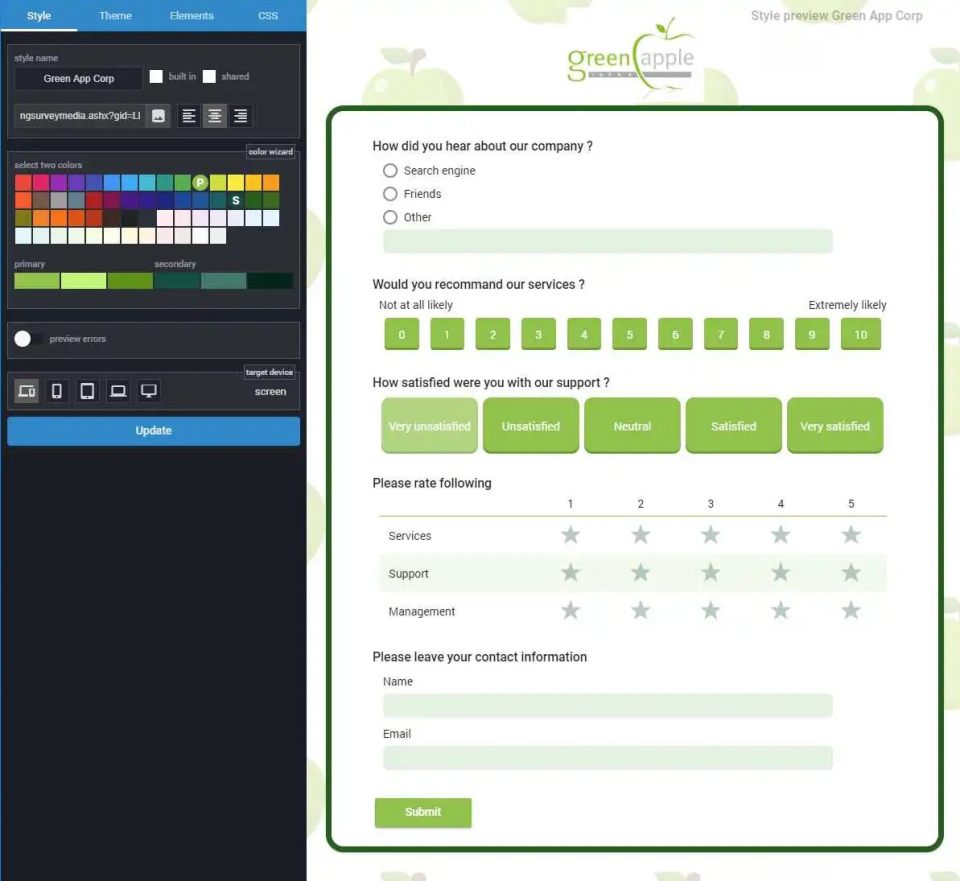Select the all-devices target device icon
960x881 pixels.
pyautogui.click(x=26, y=390)
